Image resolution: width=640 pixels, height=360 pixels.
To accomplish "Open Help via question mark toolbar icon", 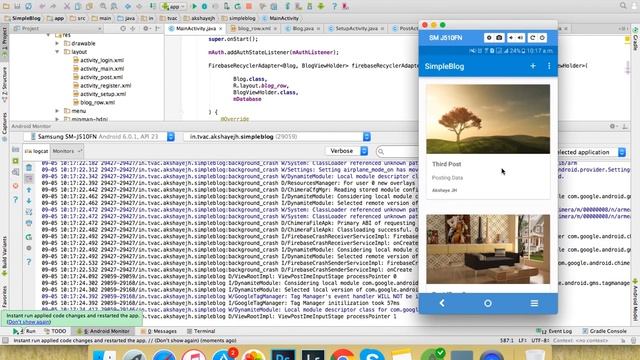I will (x=334, y=6).
